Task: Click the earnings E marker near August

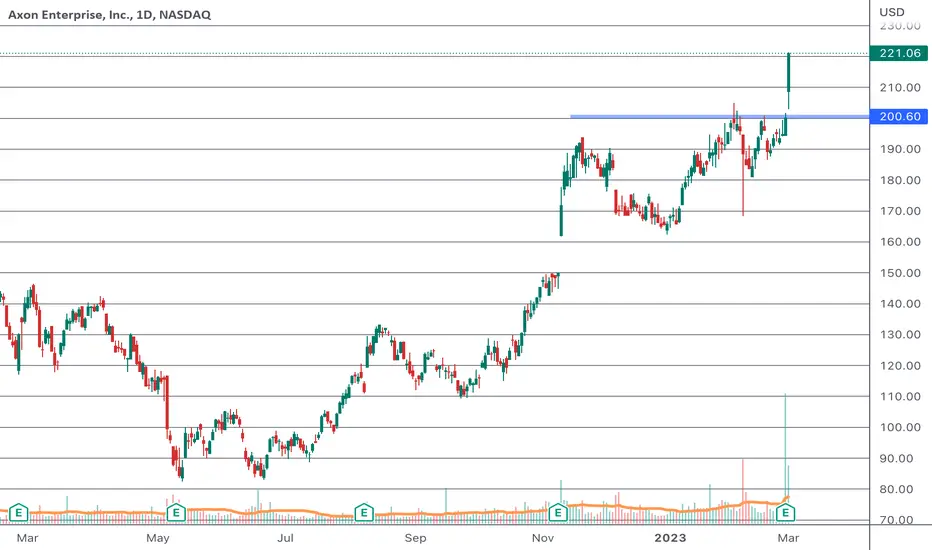Action: (x=364, y=512)
